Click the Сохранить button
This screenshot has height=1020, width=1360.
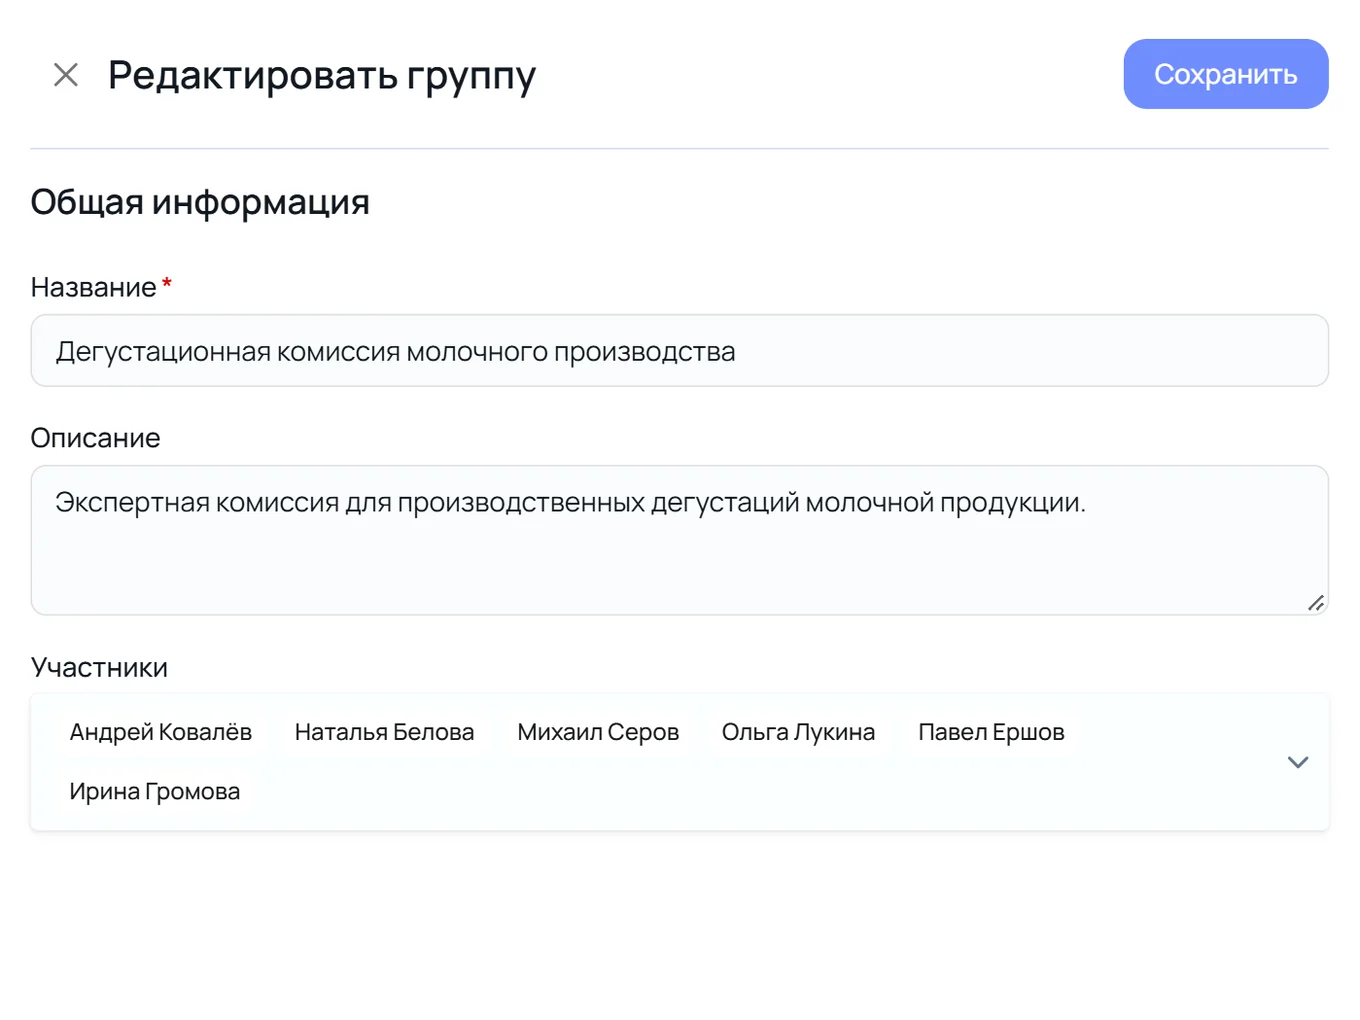point(1226,74)
